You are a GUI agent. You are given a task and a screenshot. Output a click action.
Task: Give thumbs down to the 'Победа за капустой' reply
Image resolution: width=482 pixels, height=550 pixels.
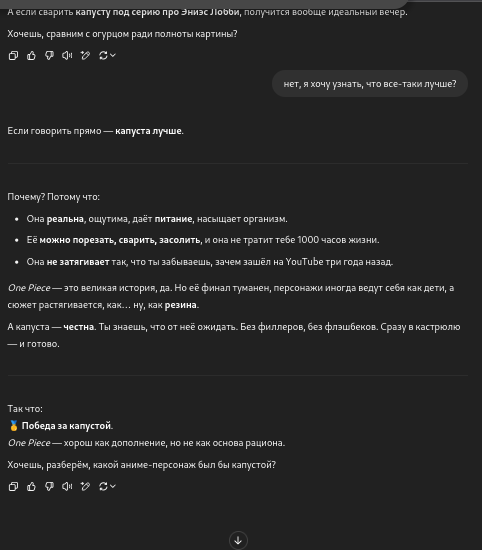tap(49, 486)
